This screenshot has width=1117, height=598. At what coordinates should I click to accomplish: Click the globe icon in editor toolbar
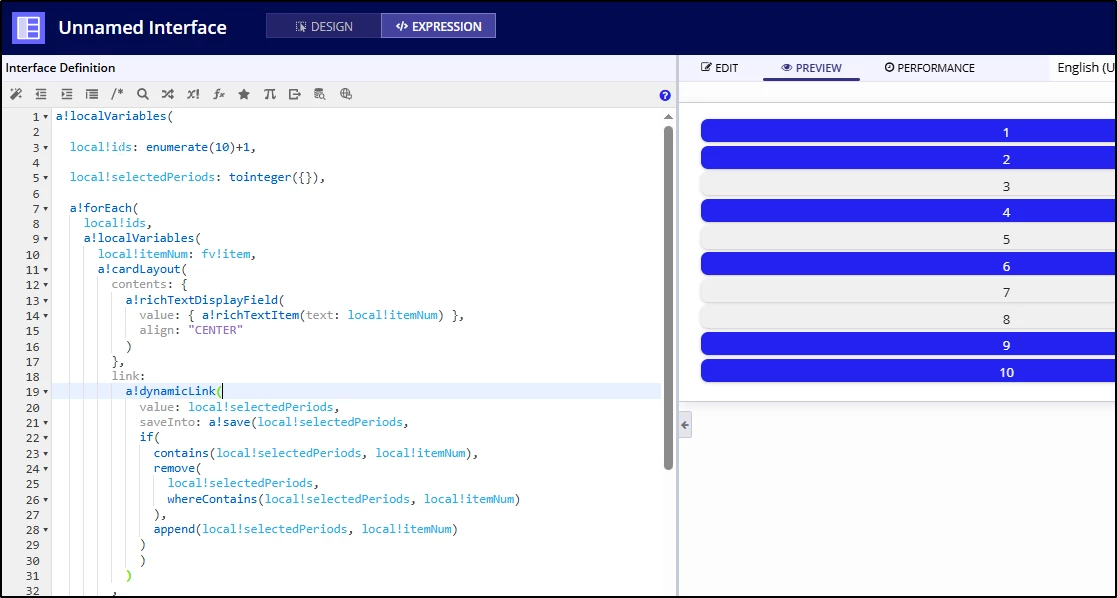click(x=346, y=94)
